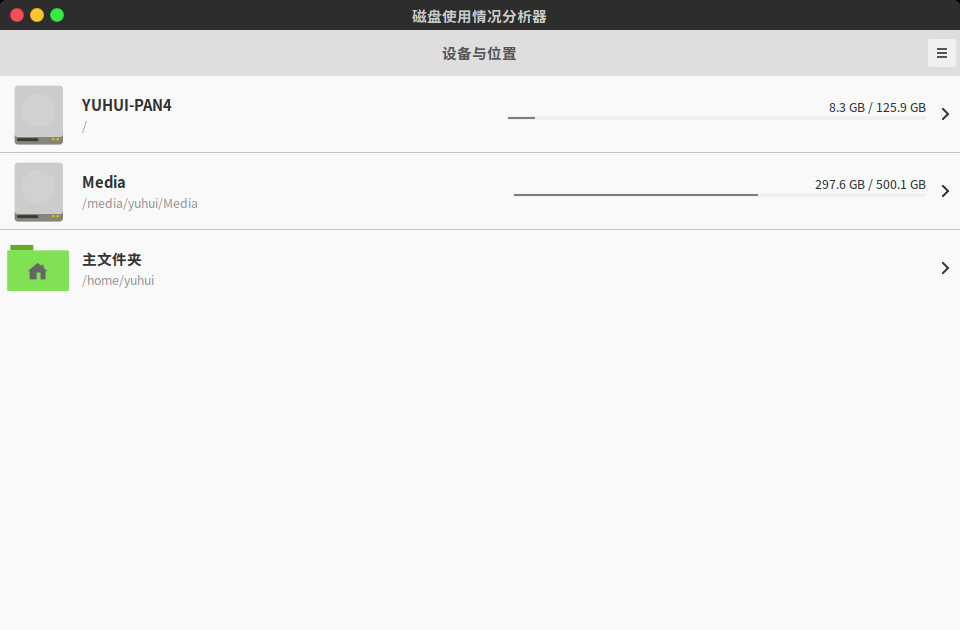Click the 297.6 GB / 500.1 GB usage text
The image size is (960, 630).
tap(870, 185)
